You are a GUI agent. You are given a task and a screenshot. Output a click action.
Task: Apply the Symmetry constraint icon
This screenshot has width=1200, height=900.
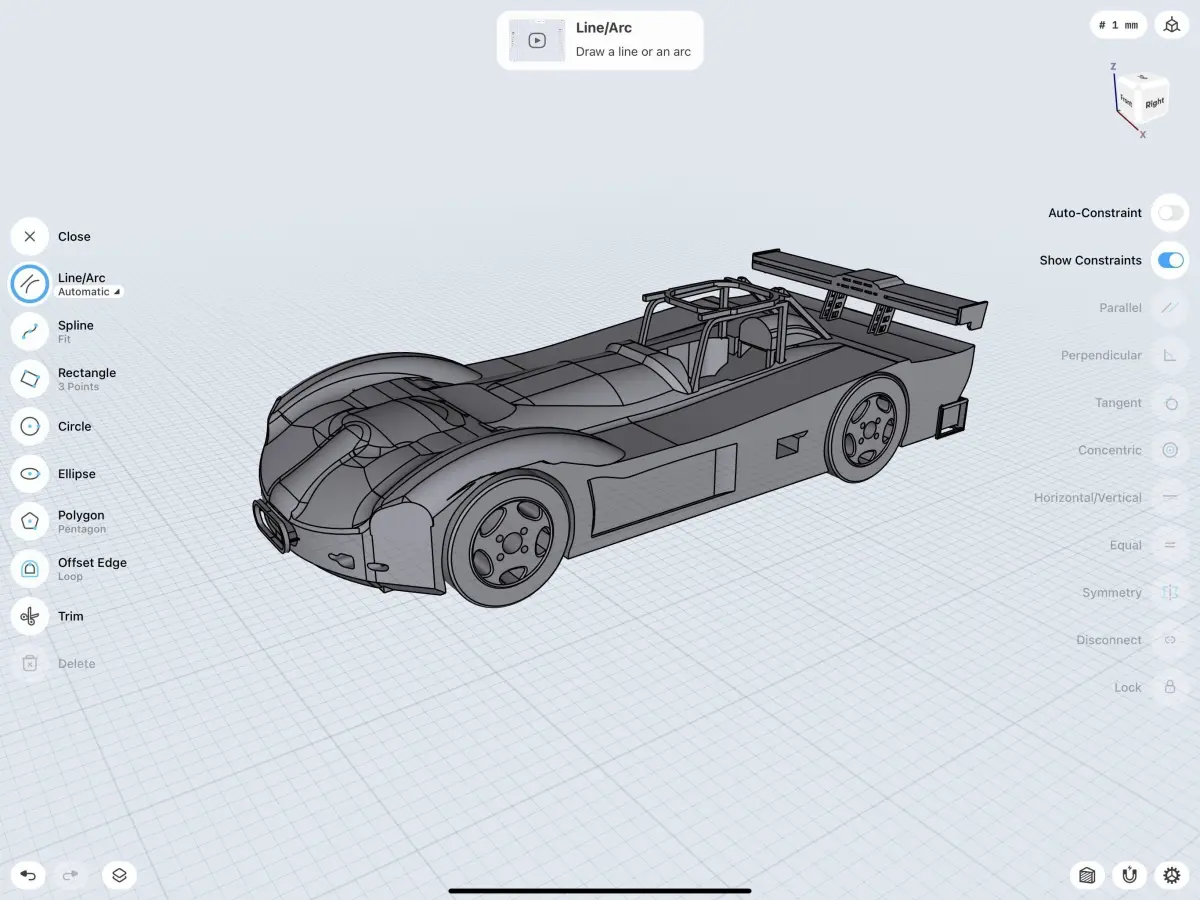coord(1170,593)
